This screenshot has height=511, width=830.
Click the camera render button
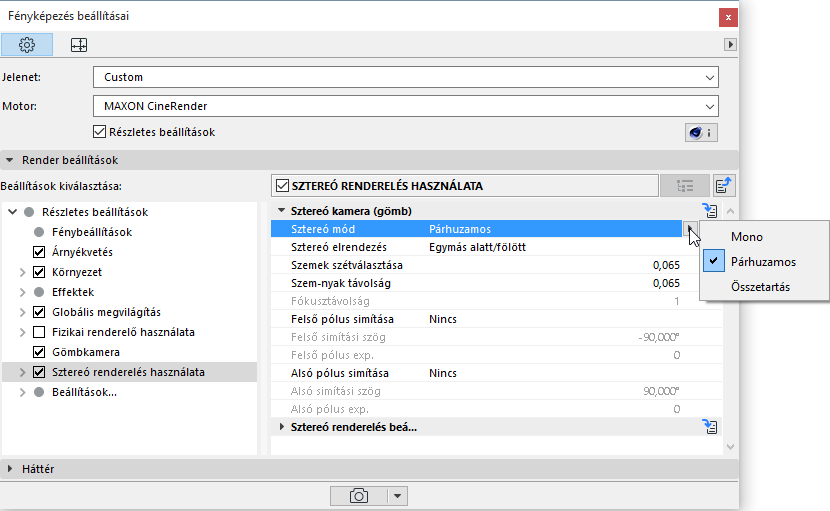click(x=358, y=496)
